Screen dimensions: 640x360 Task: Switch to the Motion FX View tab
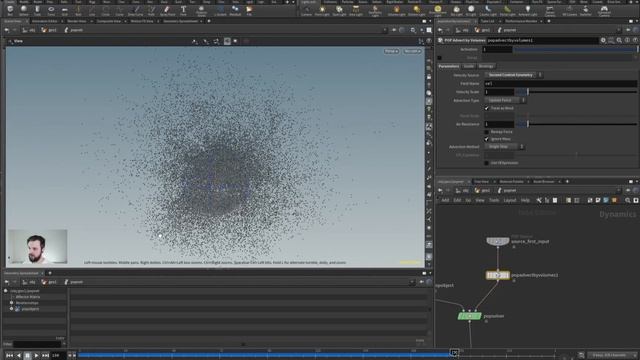tap(142, 21)
